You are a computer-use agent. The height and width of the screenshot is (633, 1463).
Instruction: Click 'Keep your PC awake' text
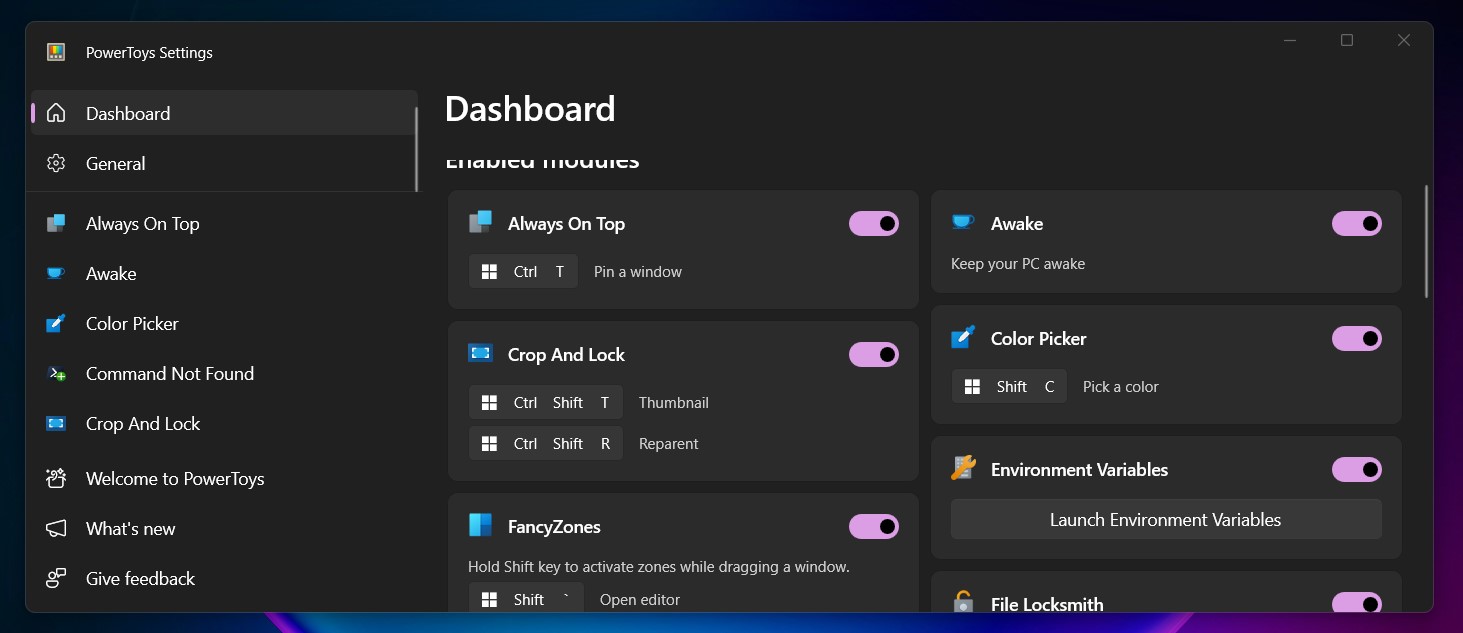coord(1018,264)
